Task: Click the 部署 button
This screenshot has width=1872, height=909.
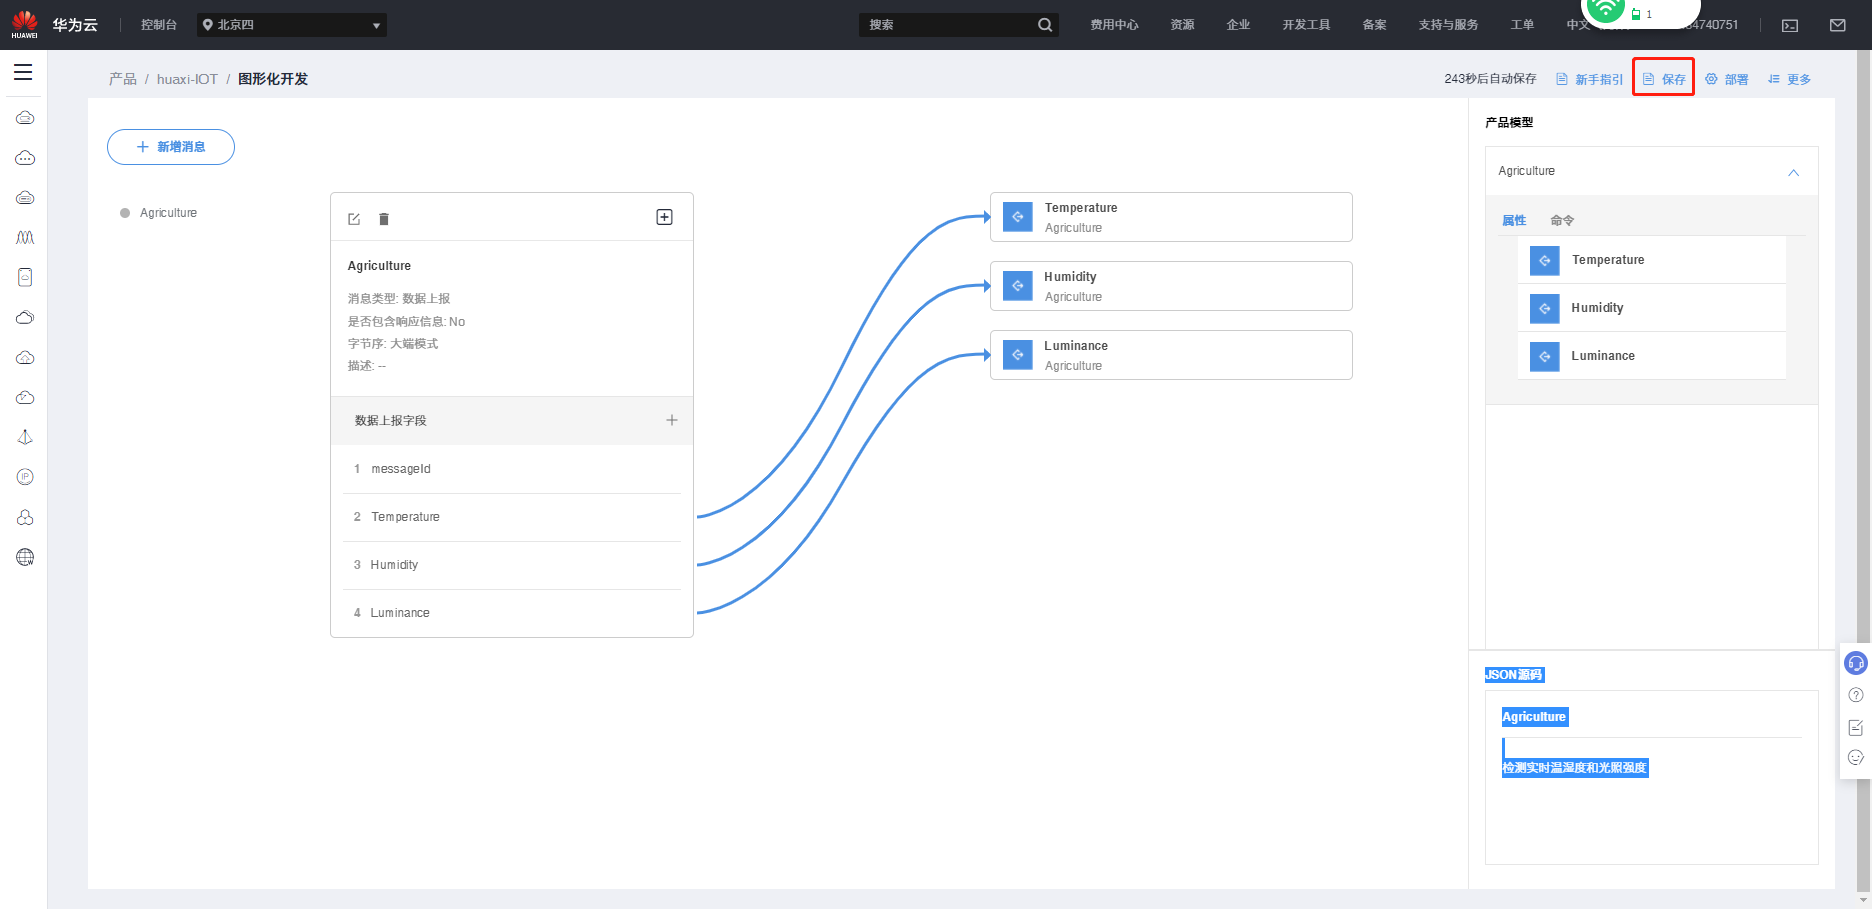Action: (x=1727, y=79)
